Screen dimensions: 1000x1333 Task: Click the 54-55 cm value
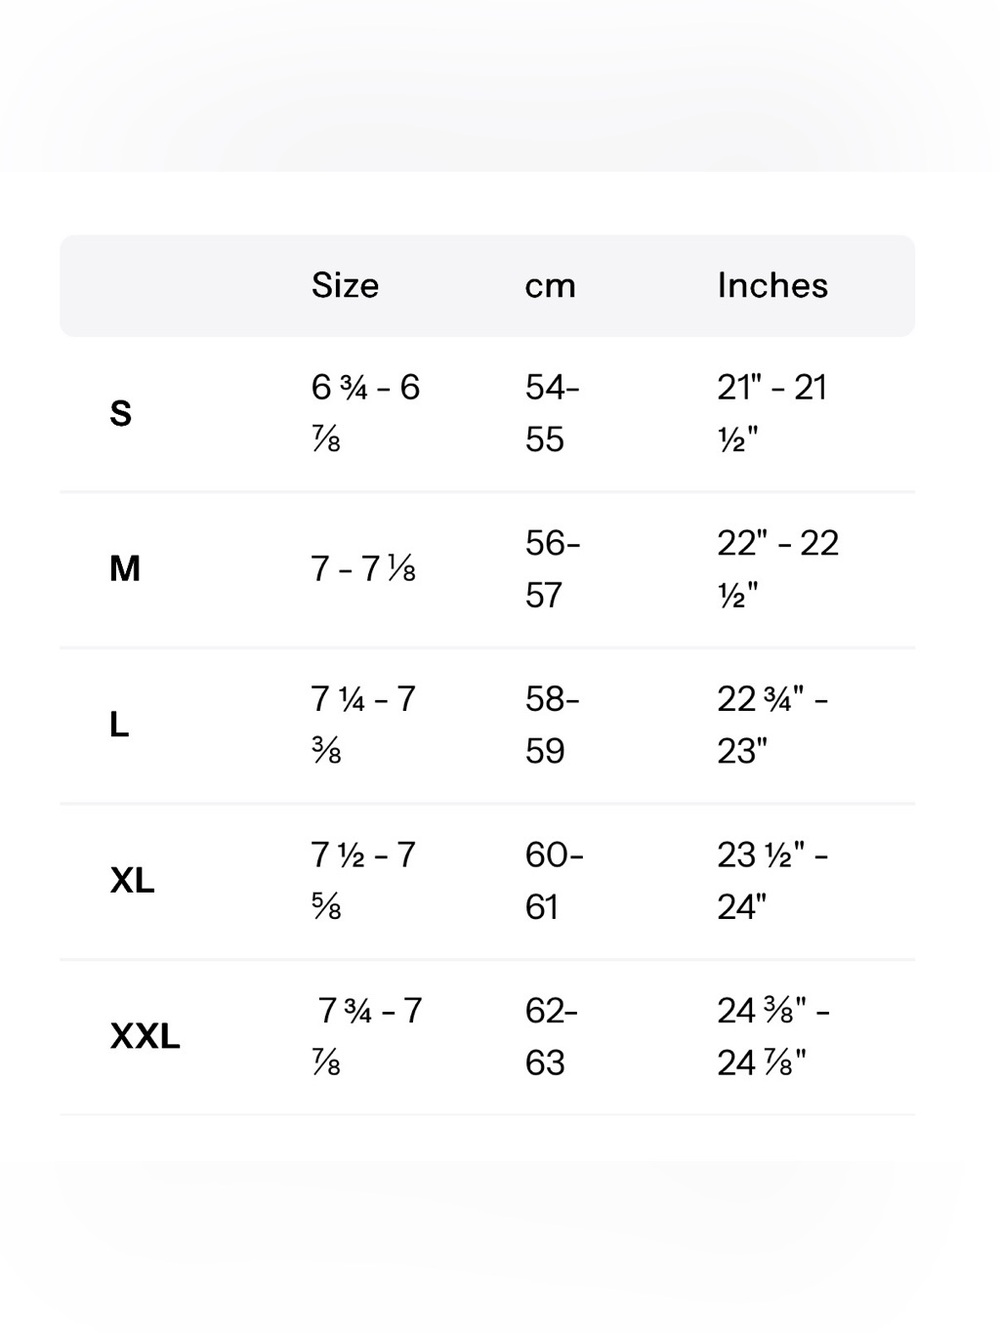pyautogui.click(x=552, y=413)
